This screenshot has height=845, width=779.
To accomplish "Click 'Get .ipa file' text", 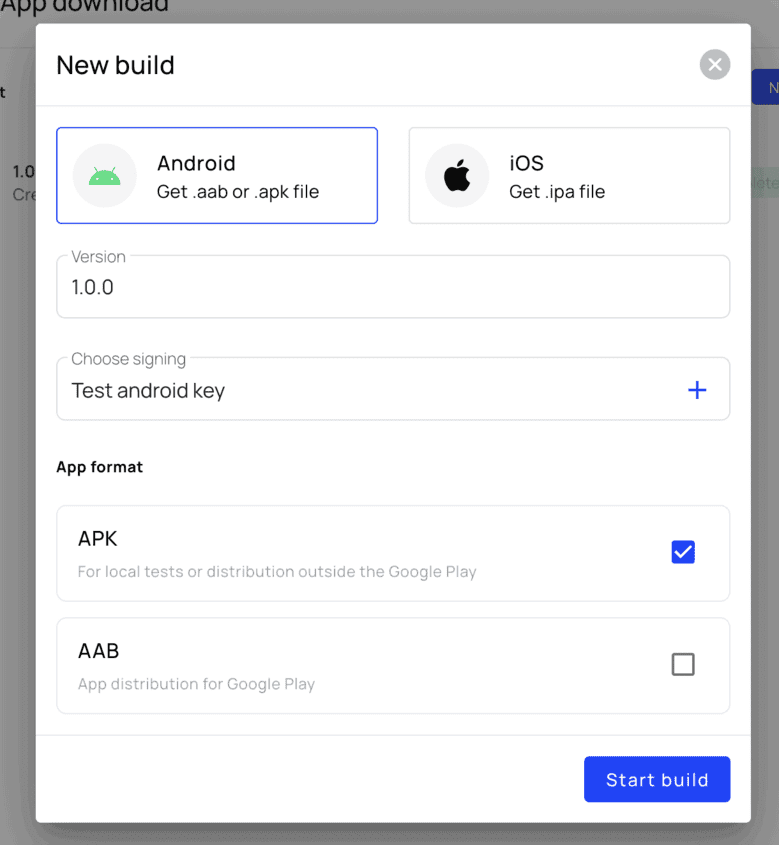I will pyautogui.click(x=557, y=192).
